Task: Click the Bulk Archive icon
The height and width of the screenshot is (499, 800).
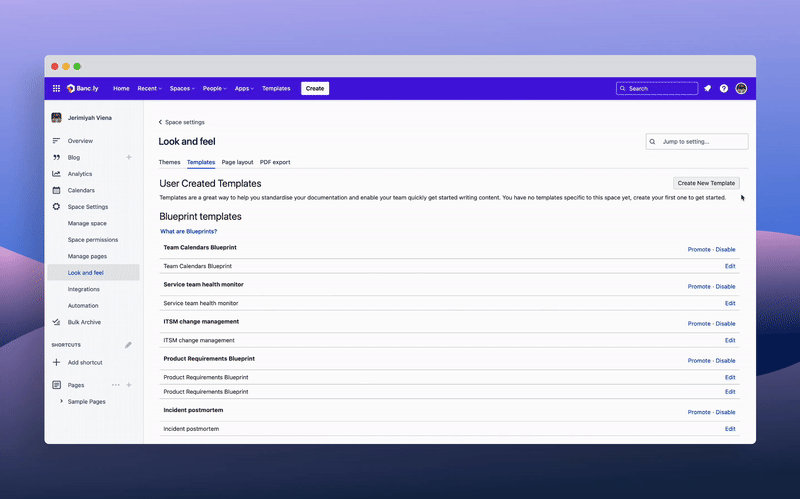Action: [x=56, y=322]
